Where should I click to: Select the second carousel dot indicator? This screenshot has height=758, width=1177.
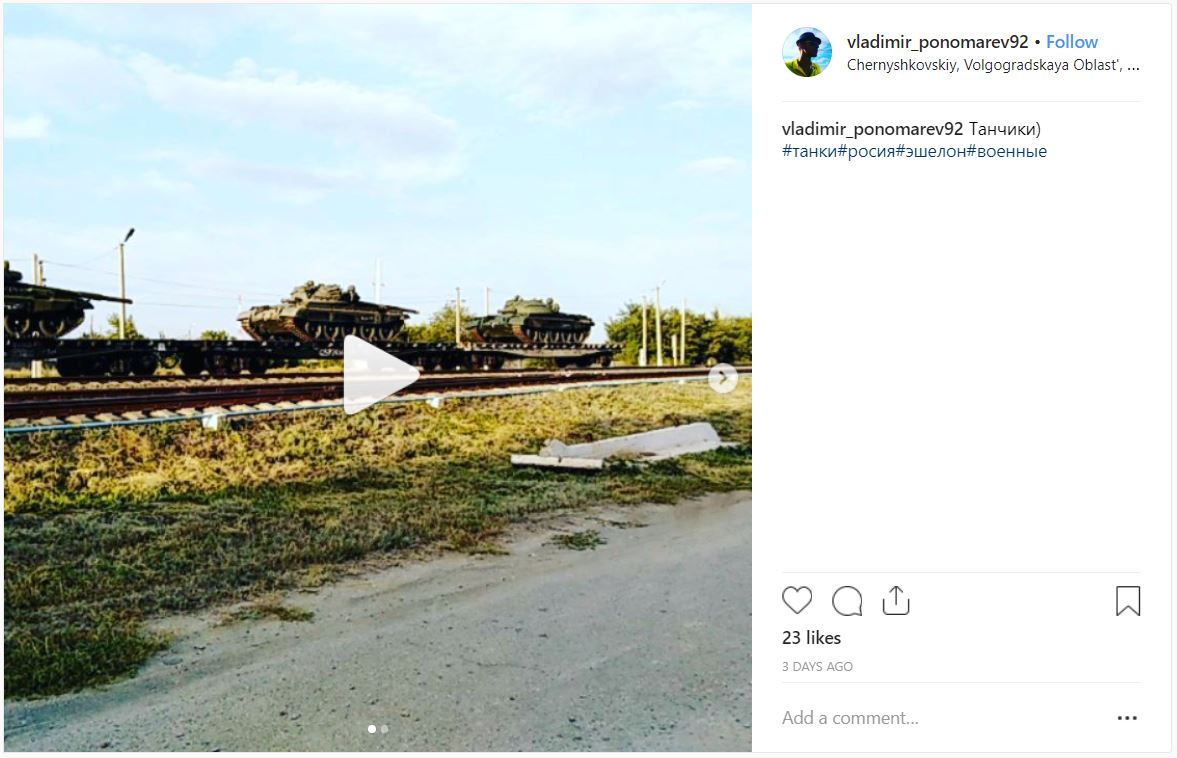point(384,729)
